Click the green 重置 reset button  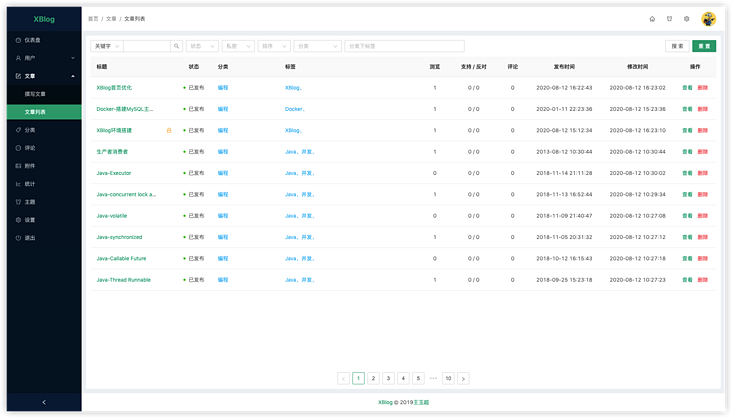704,46
